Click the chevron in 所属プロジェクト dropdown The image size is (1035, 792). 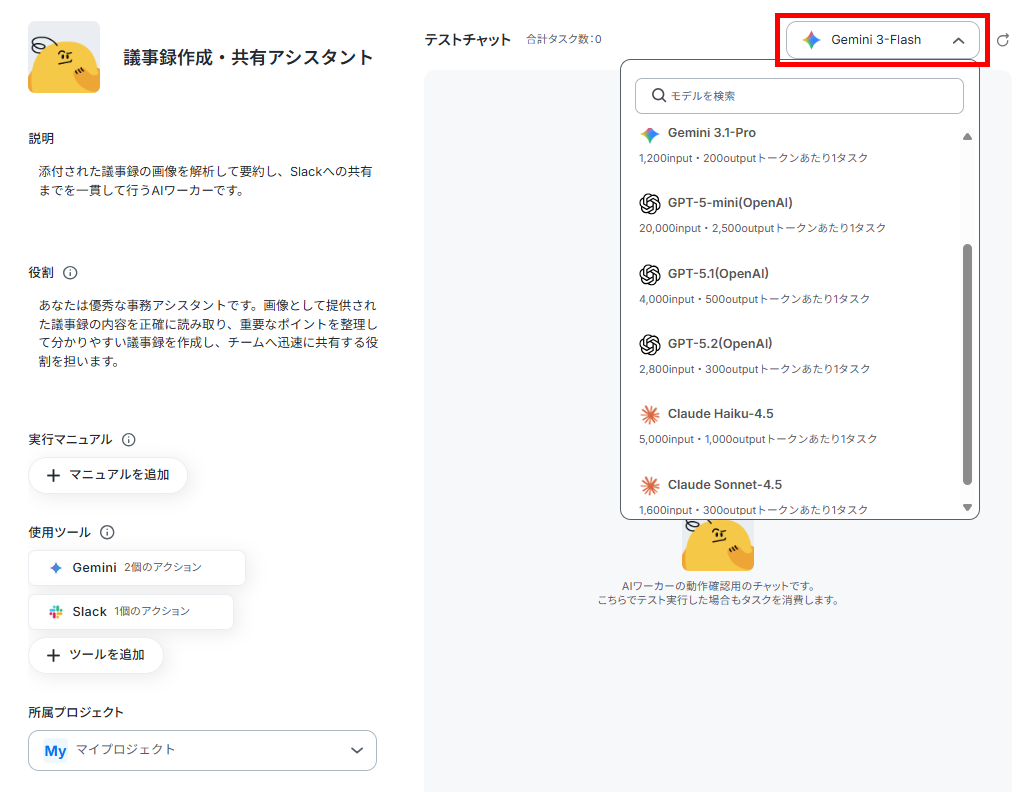coord(357,750)
